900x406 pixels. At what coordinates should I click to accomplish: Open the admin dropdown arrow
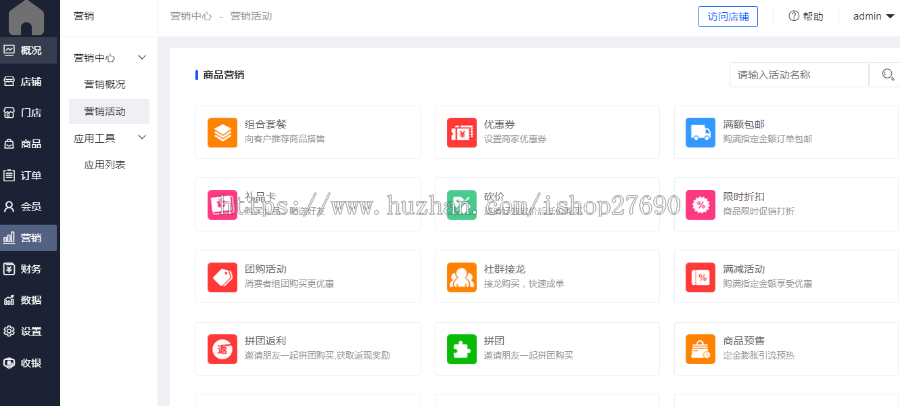pyautogui.click(x=890, y=17)
